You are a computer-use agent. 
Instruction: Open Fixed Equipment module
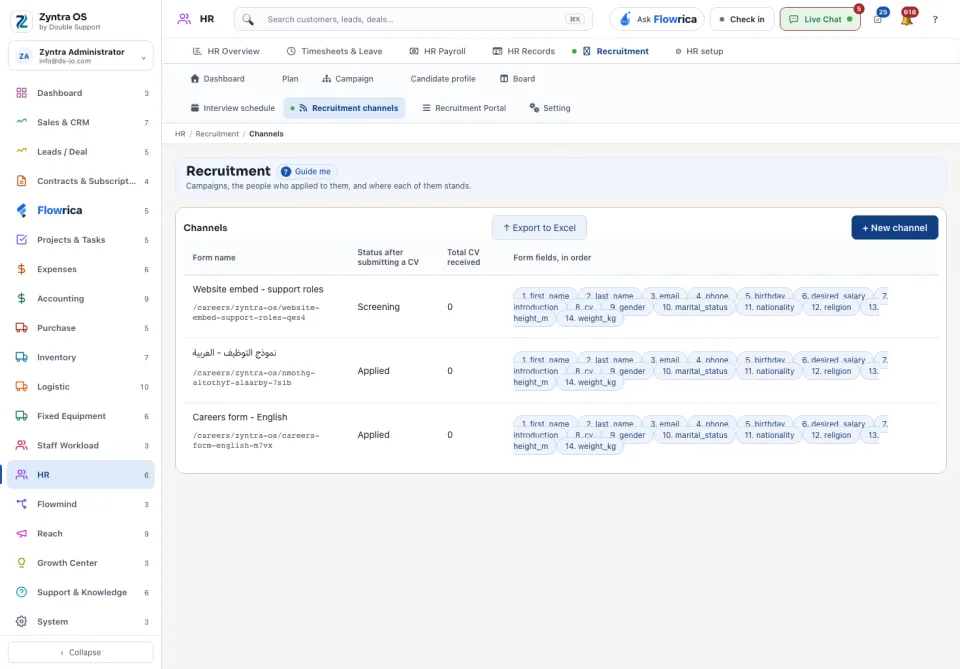click(x=80, y=416)
